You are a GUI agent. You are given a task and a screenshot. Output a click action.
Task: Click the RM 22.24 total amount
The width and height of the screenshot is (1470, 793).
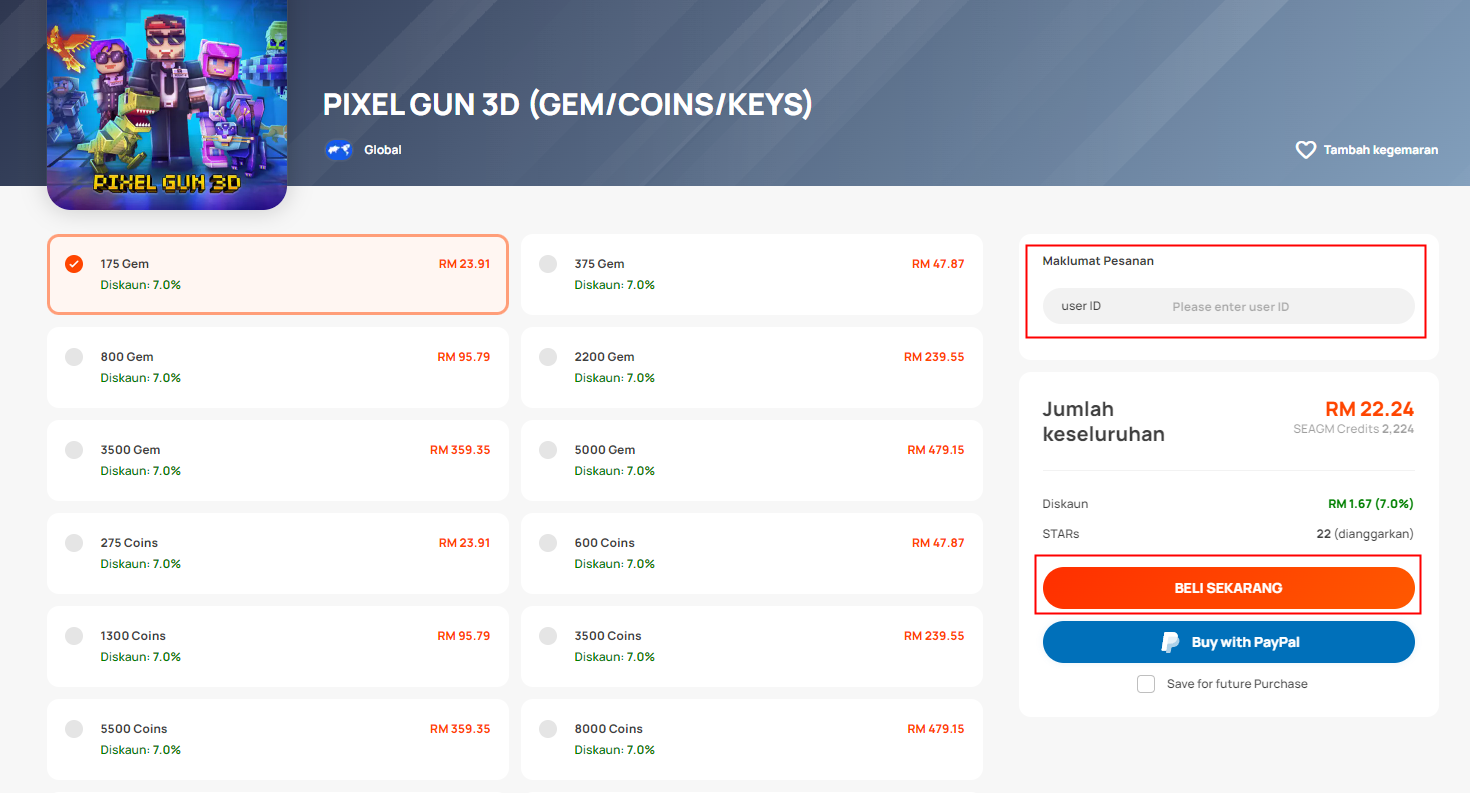(x=1369, y=409)
